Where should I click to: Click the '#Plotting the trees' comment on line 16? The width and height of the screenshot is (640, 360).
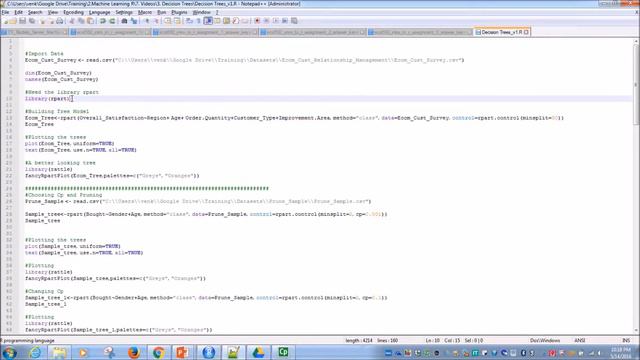click(56, 137)
